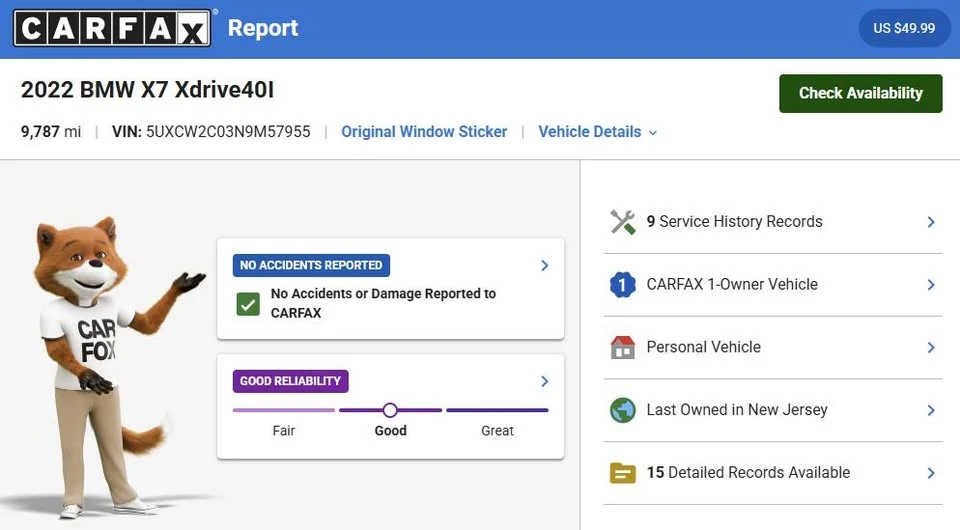Open the No Accidents Reported card chevron
Viewport: 960px width, 530px height.
(x=544, y=266)
